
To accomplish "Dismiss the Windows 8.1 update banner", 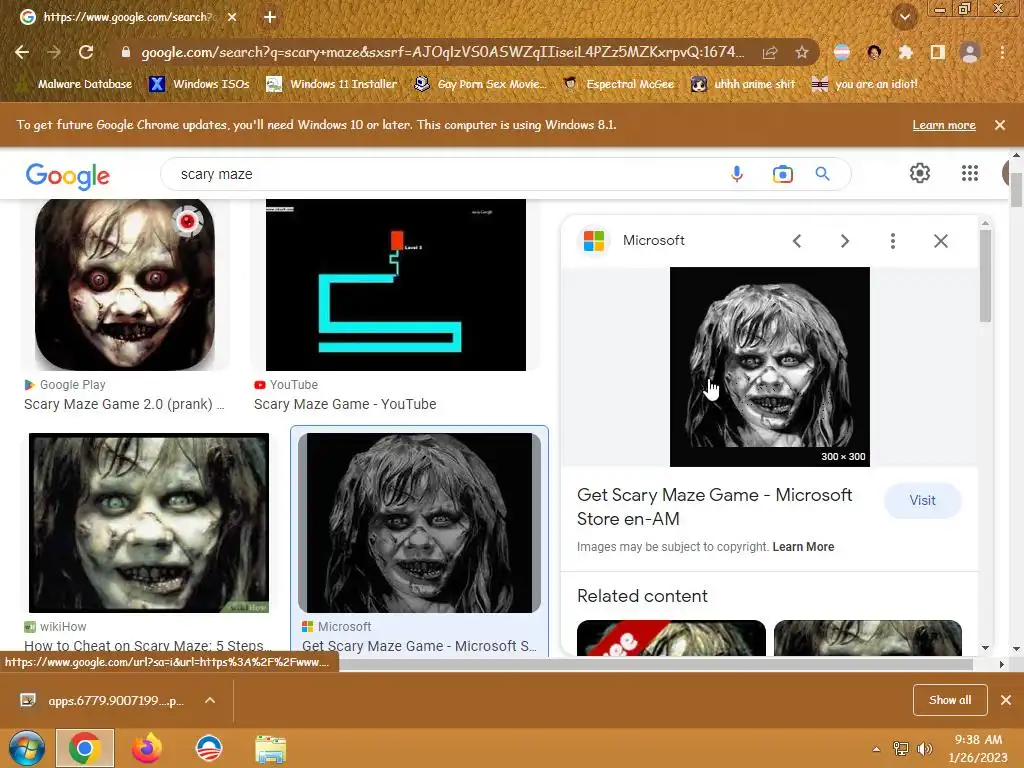I will click(x=1000, y=125).
